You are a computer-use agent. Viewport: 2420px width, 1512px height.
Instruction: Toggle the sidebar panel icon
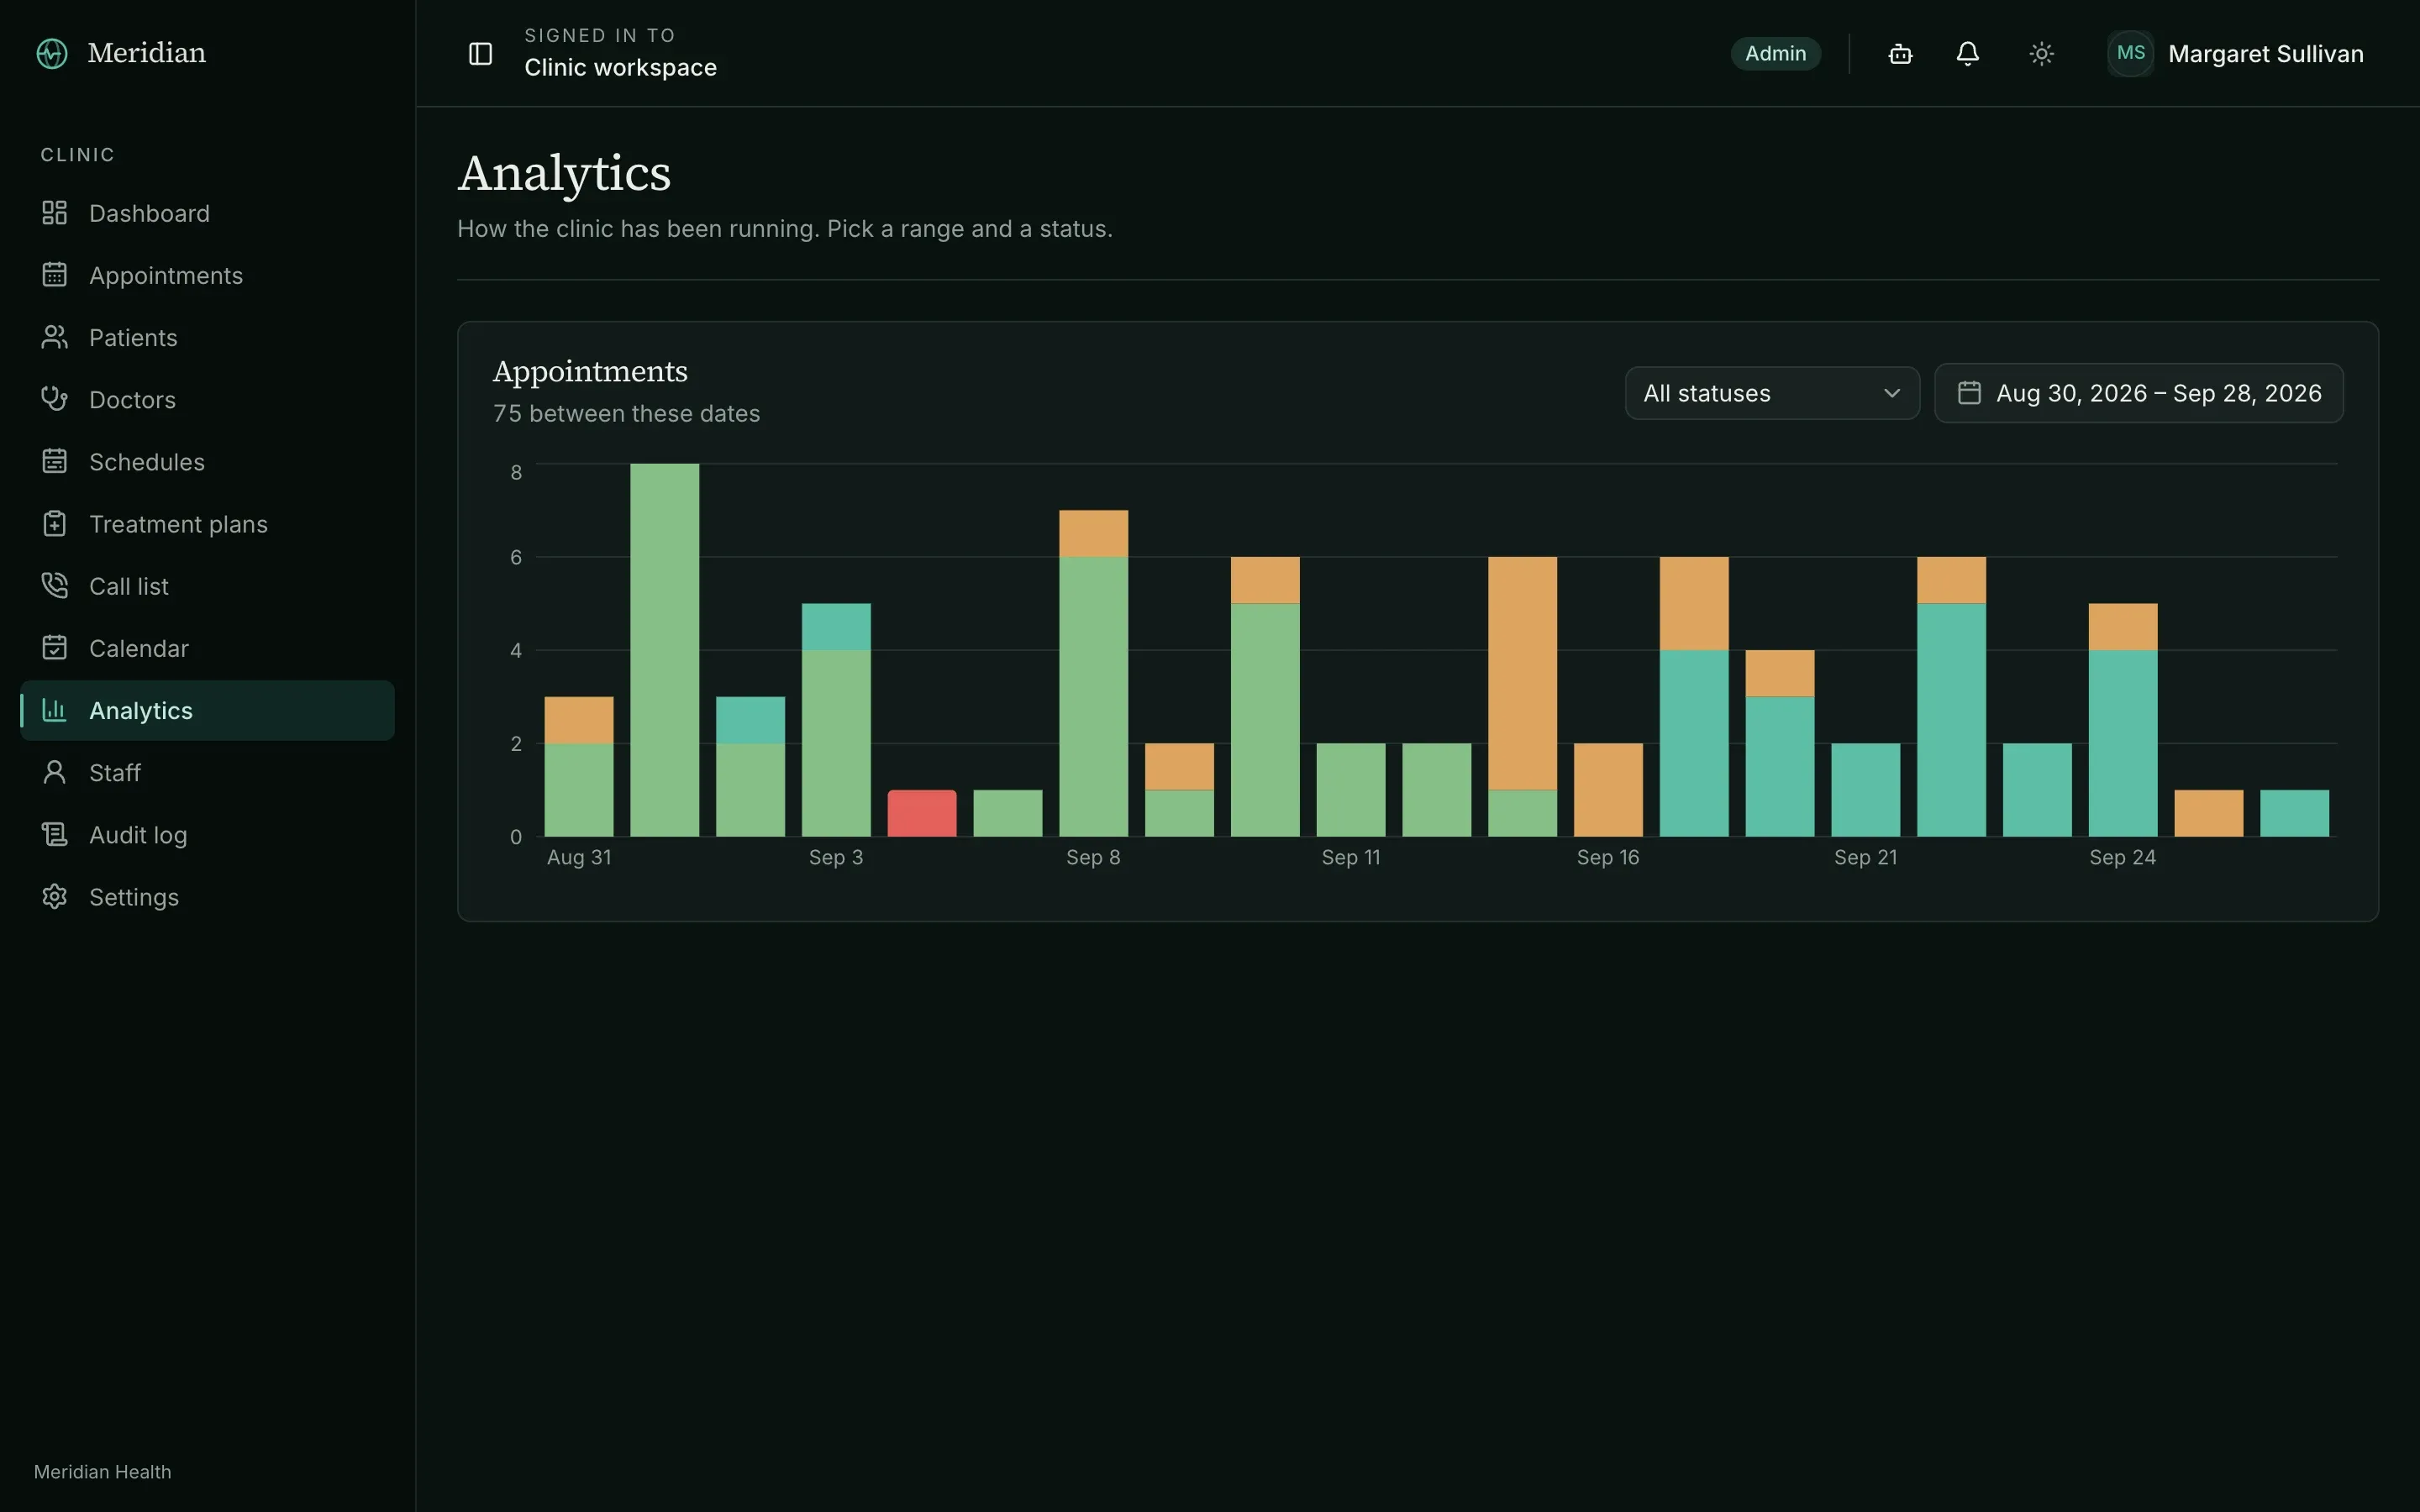(x=481, y=53)
